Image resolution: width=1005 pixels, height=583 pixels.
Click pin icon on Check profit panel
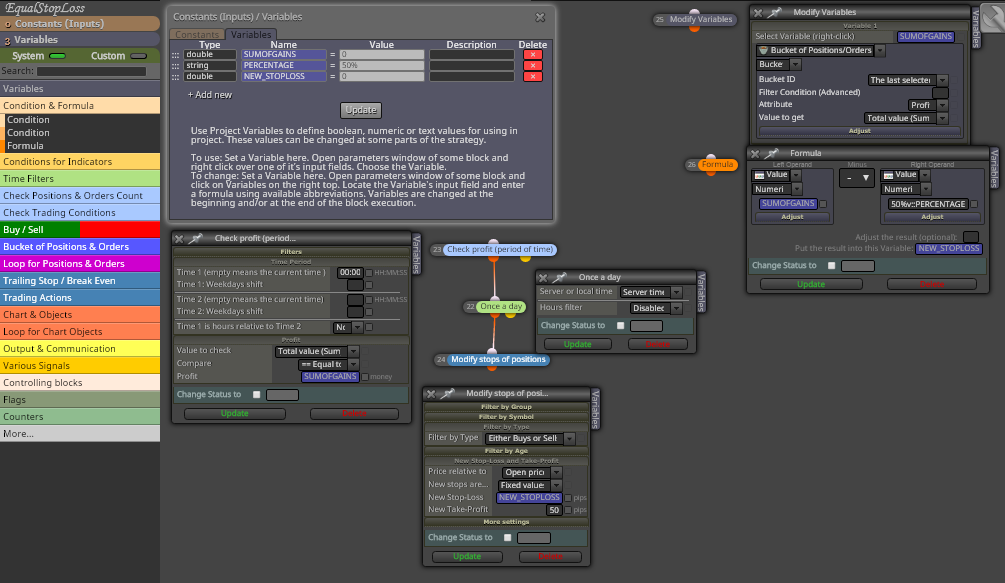(x=195, y=238)
